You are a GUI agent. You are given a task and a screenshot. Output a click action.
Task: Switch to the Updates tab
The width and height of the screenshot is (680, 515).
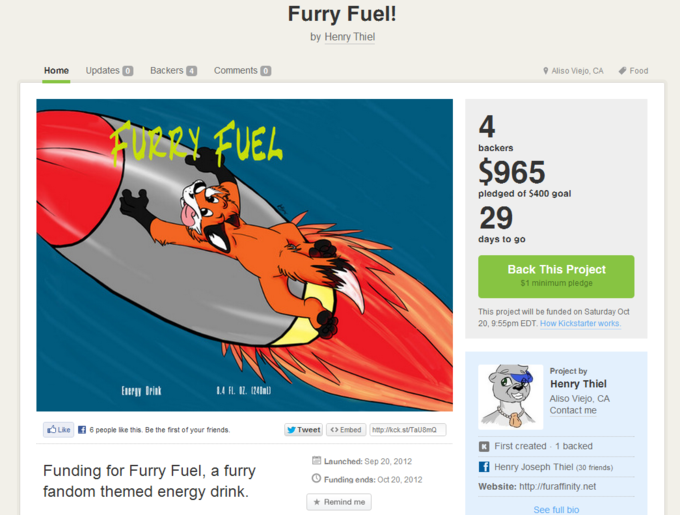[109, 71]
